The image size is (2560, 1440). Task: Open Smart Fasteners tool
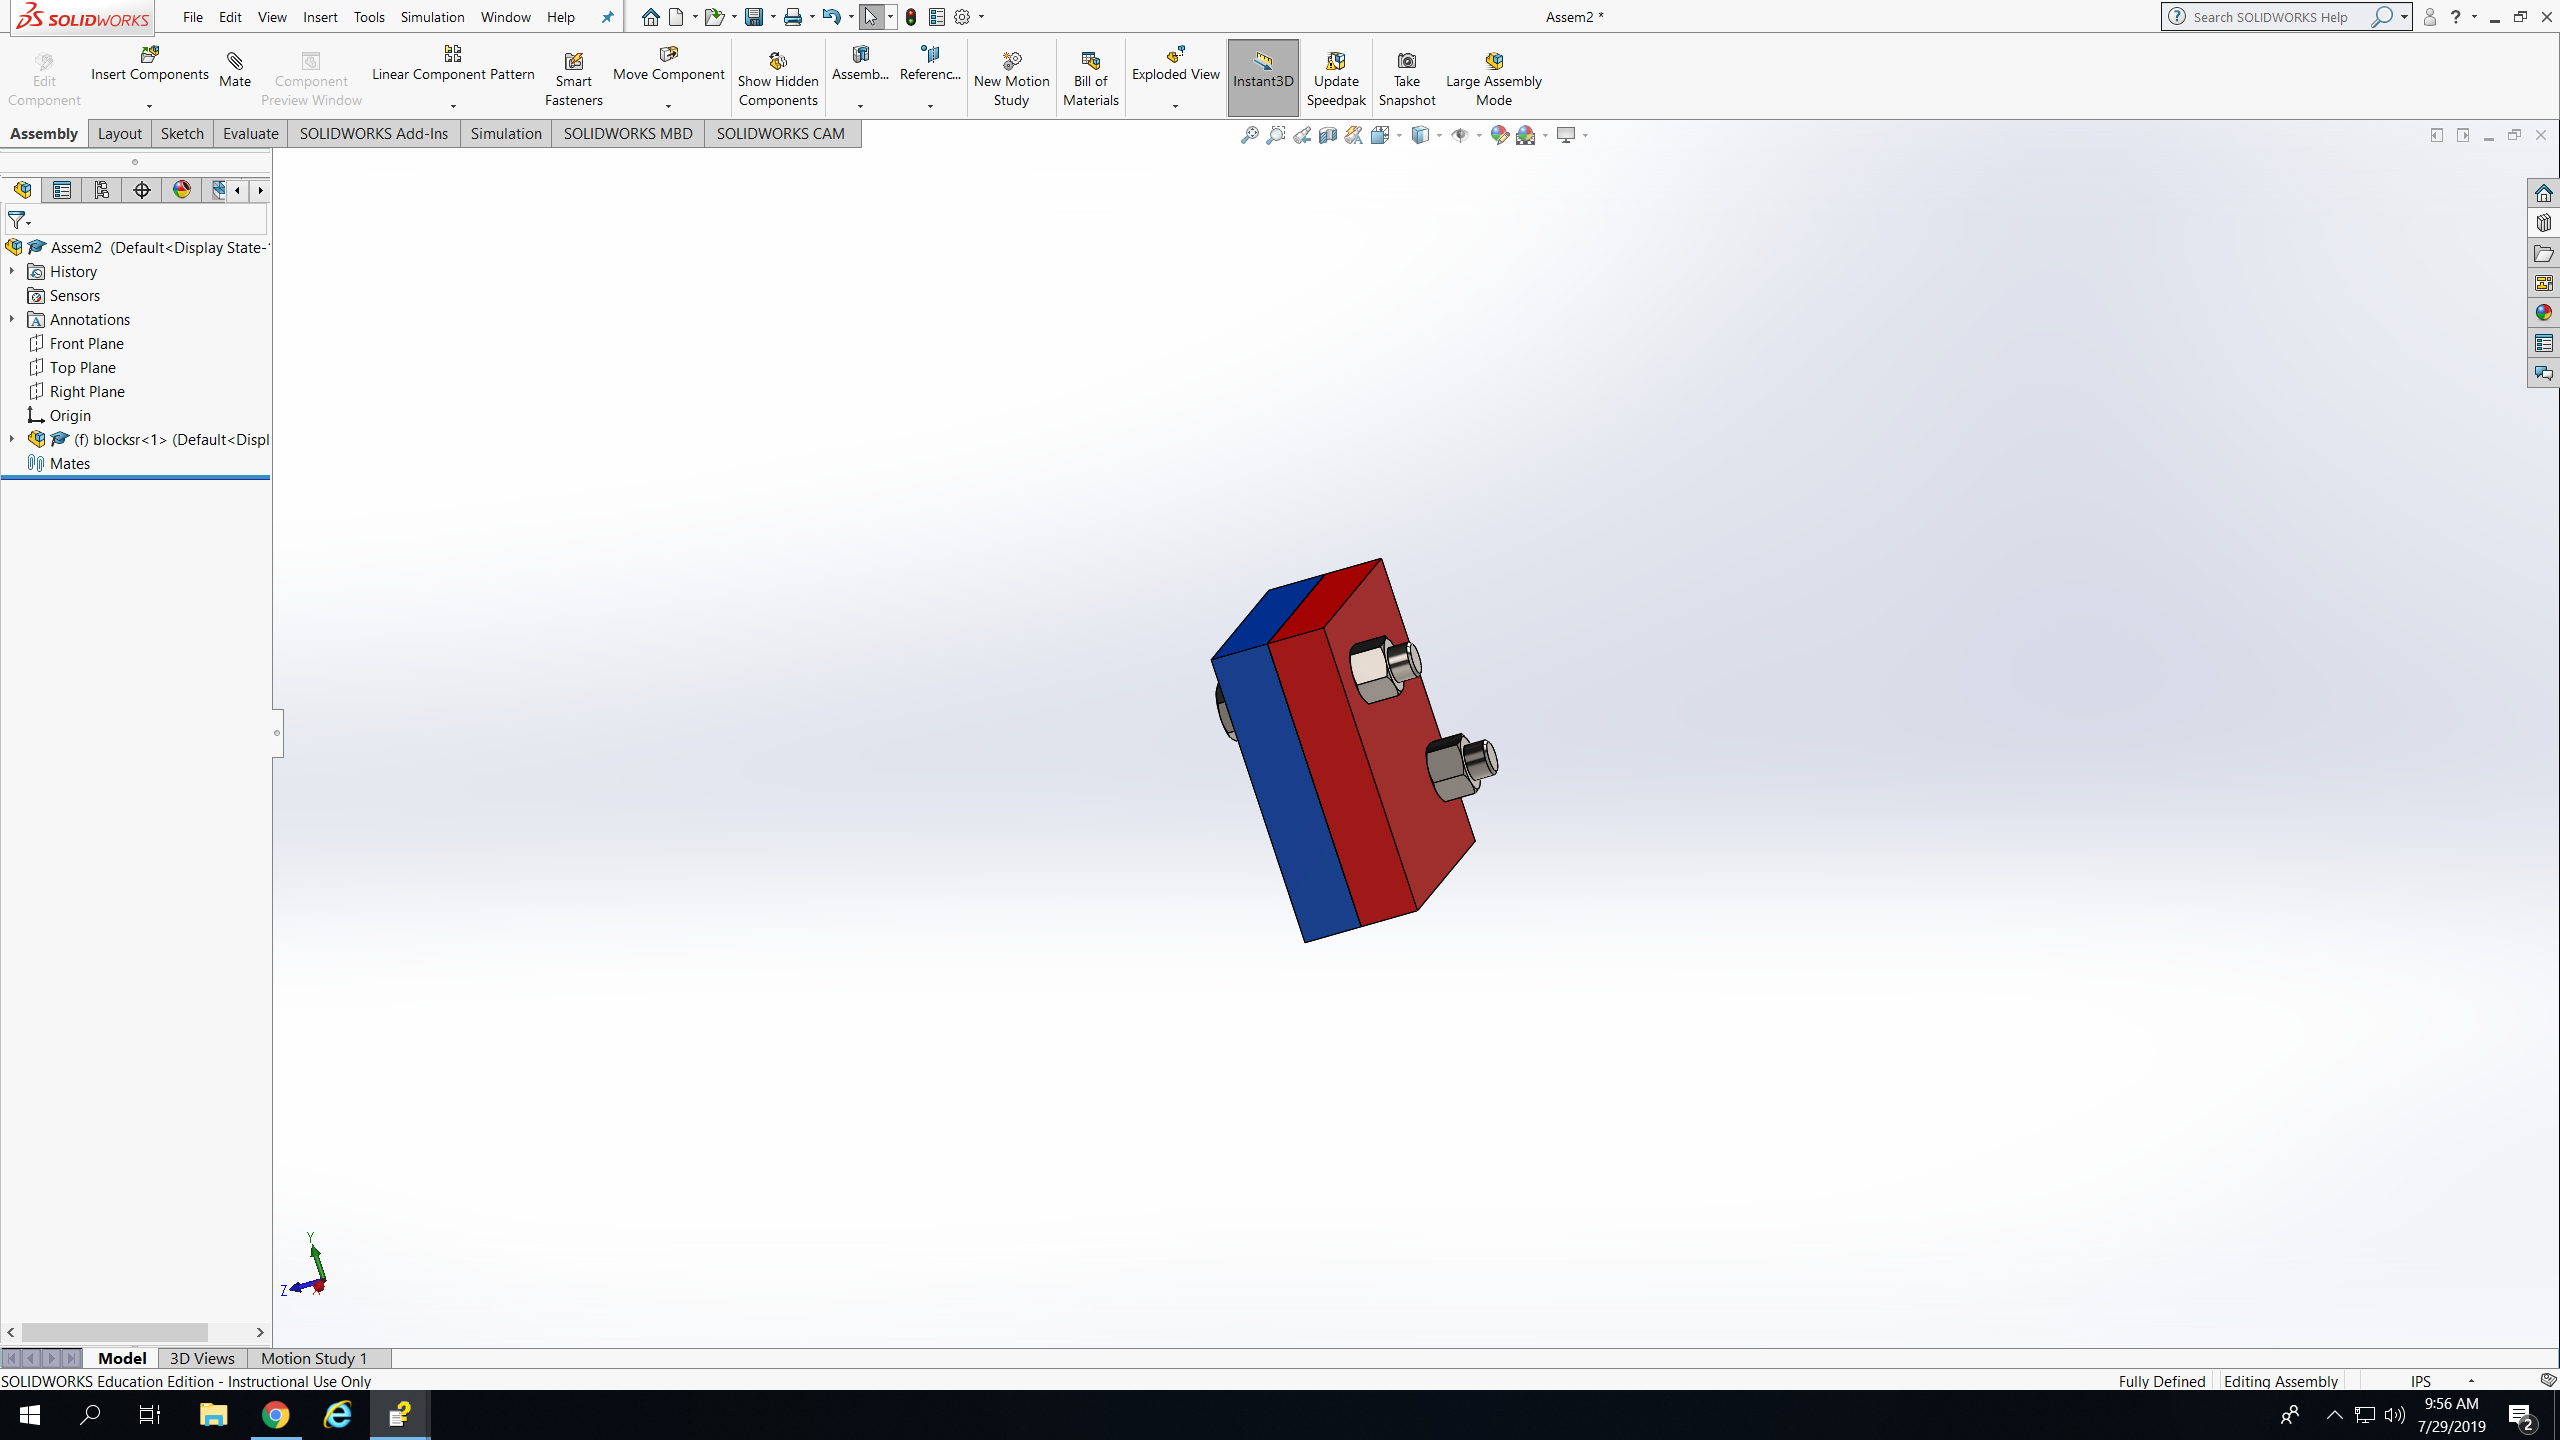coord(573,79)
